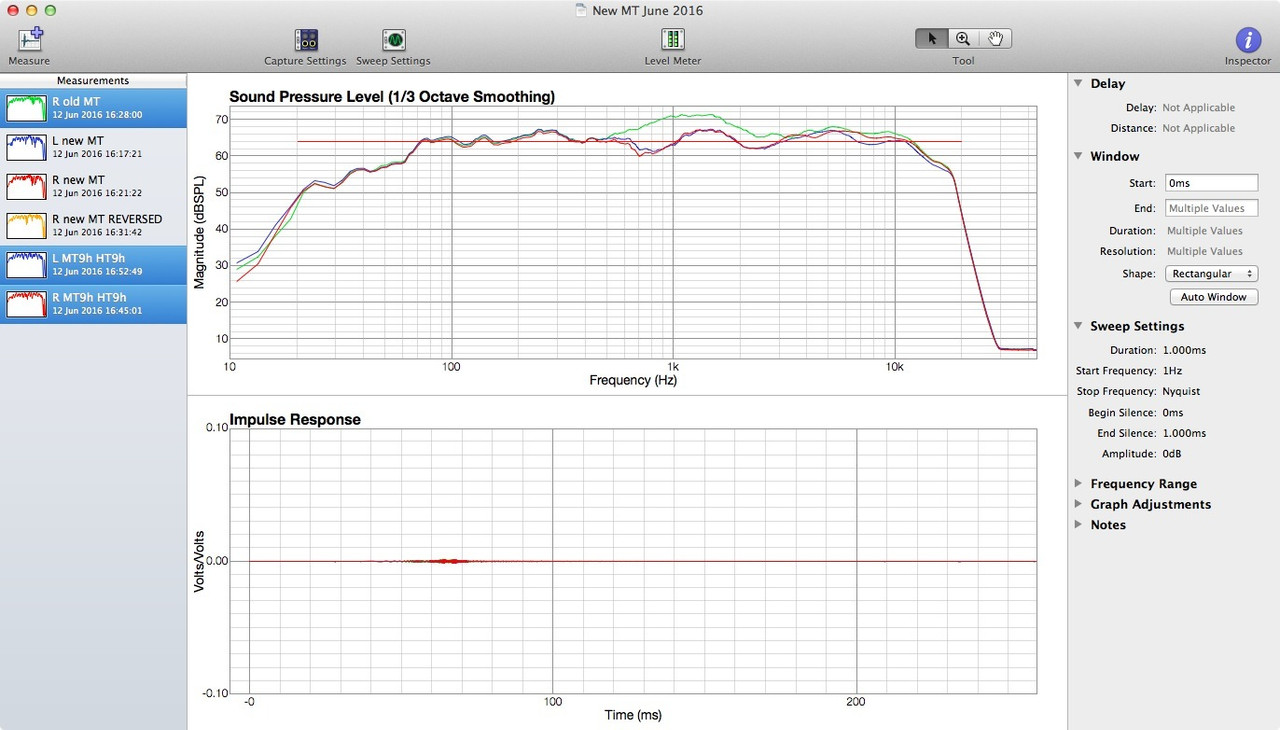Open Capture Settings from toolbar
Viewport: 1280px width, 730px height.
click(305, 40)
